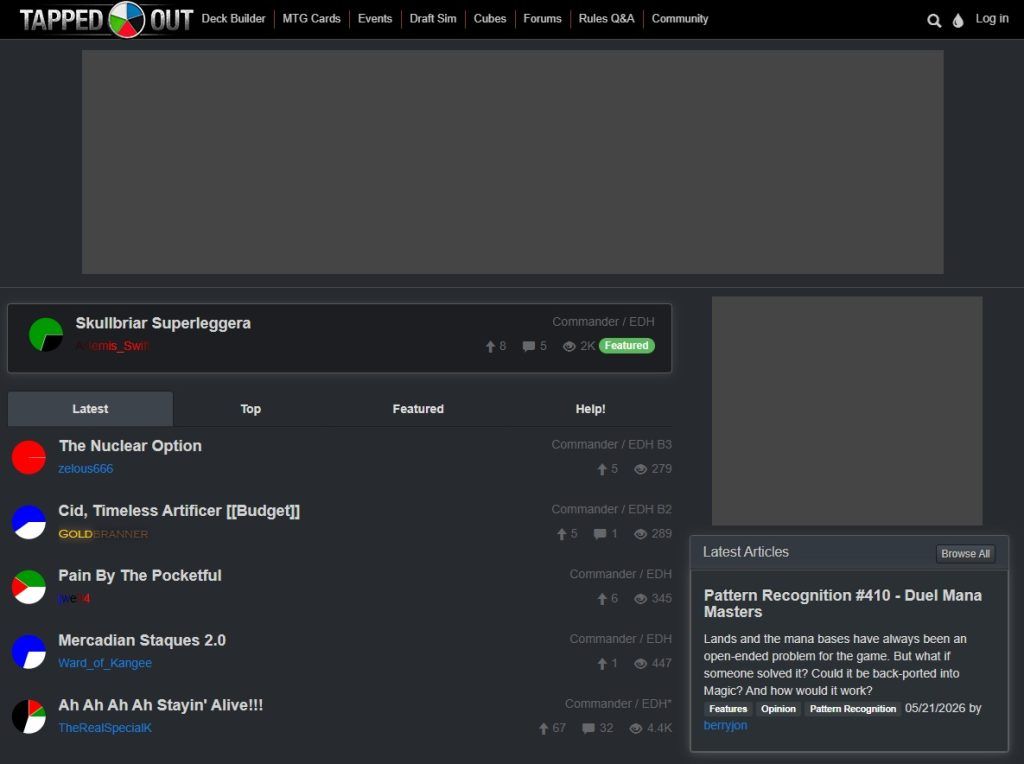Click the green Featured badge
This screenshot has height=764, width=1024.
pos(626,345)
